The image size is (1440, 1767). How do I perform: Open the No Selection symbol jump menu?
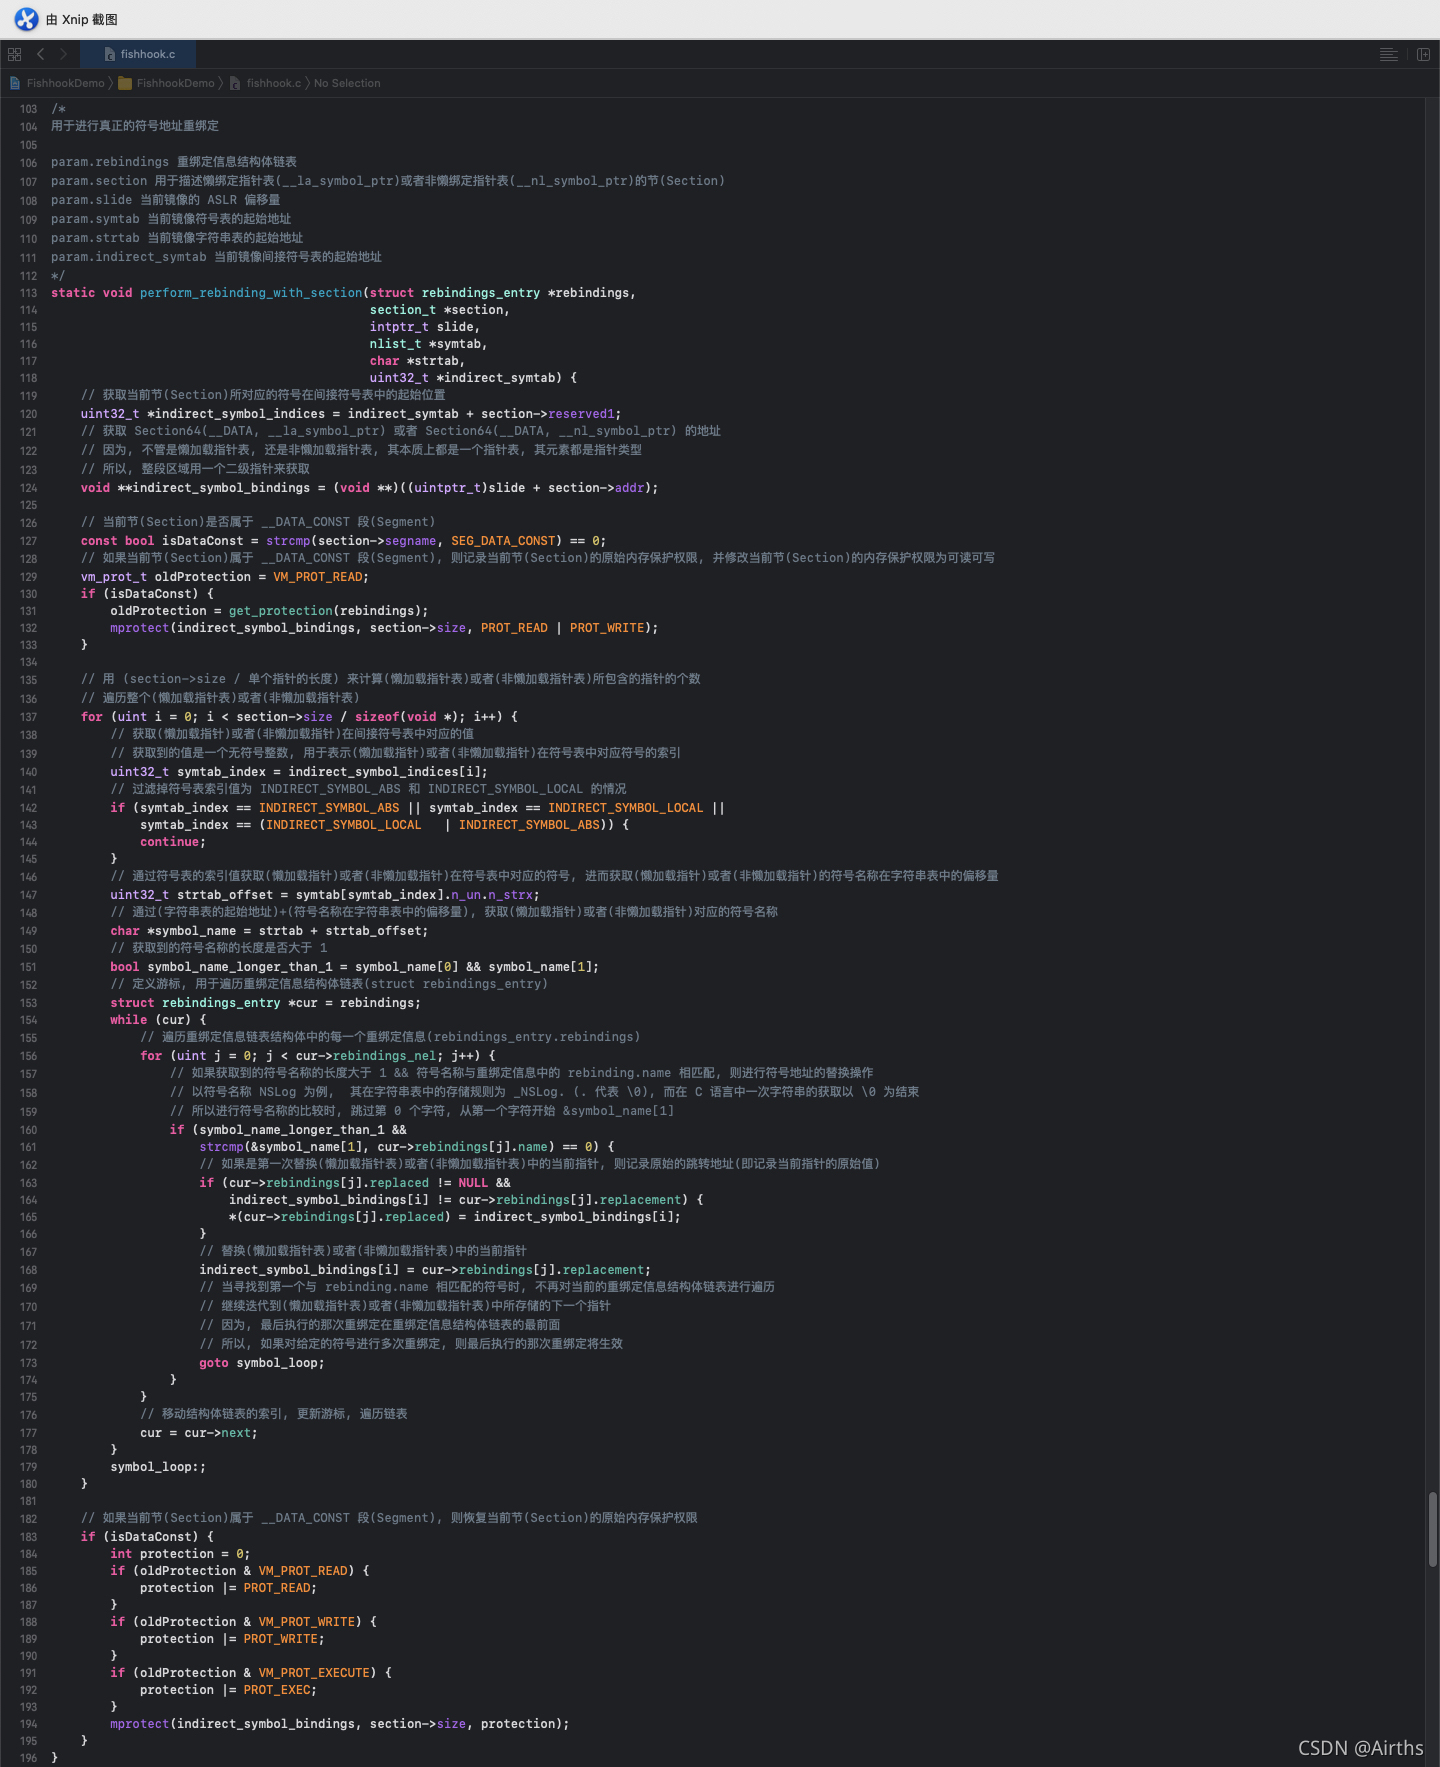[x=347, y=83]
